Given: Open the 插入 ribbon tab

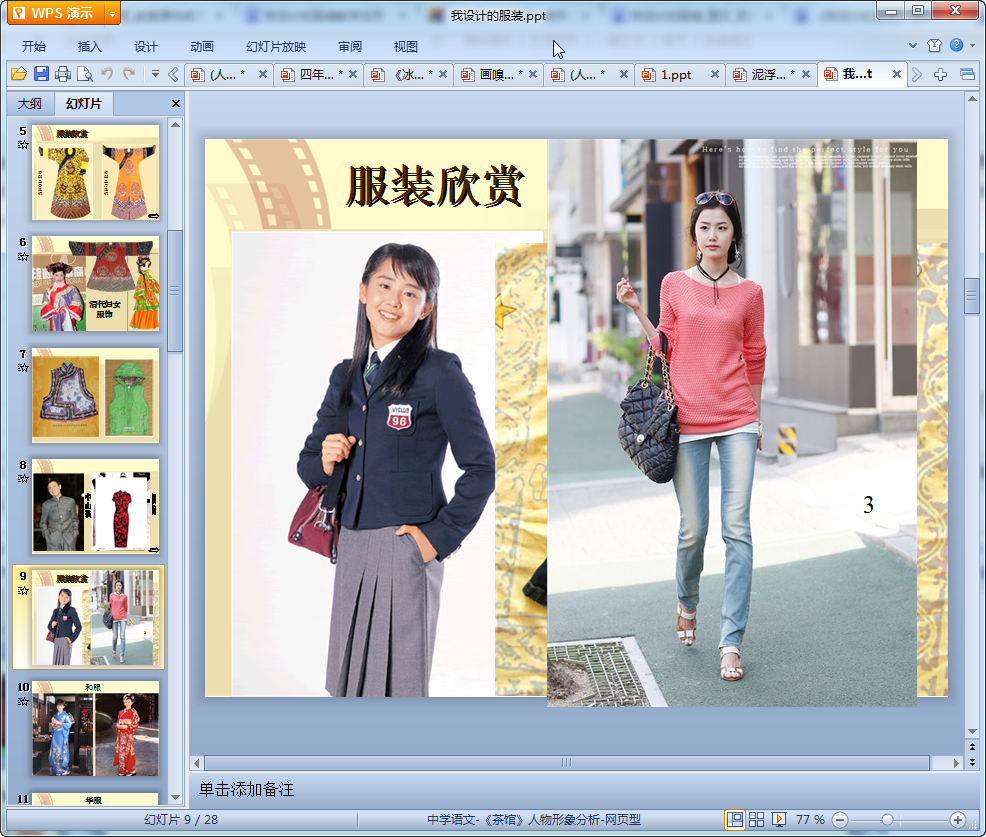Looking at the screenshot, I should 89,47.
